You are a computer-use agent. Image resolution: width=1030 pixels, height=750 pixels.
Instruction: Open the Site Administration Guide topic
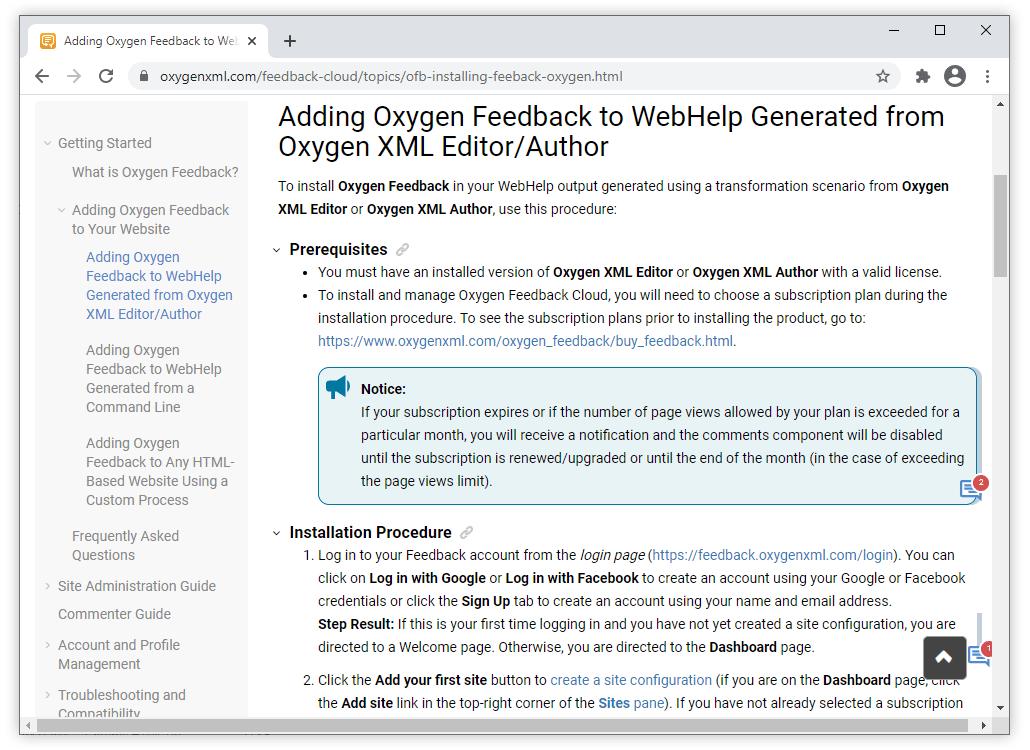pos(137,586)
